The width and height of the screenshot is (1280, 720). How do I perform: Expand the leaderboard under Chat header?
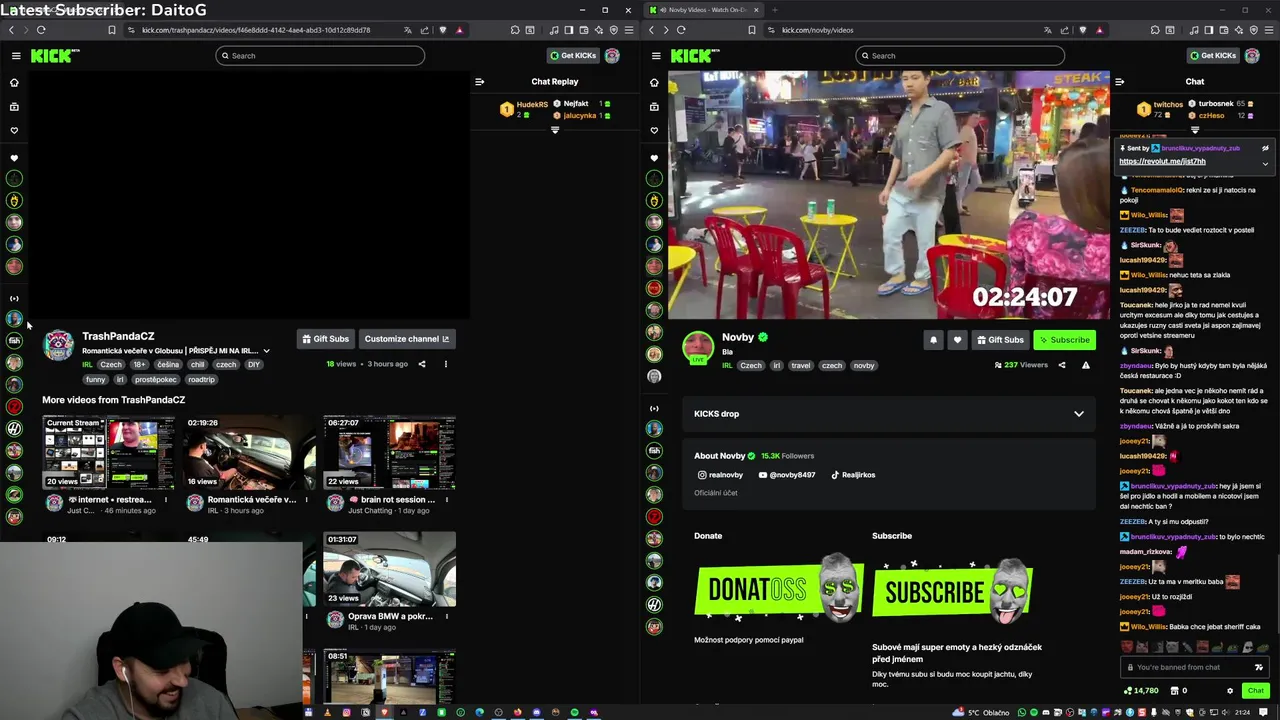(x=1195, y=130)
